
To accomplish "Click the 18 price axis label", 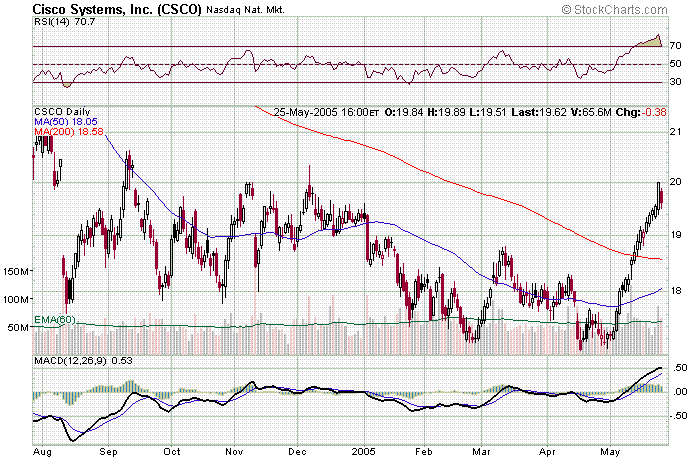I will click(675, 291).
